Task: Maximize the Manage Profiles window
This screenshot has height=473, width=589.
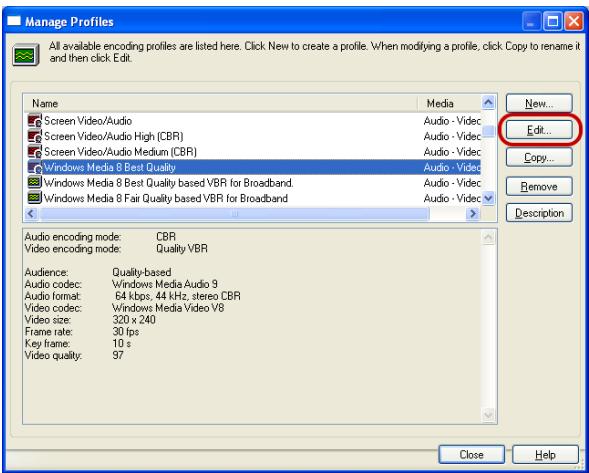Action: point(553,21)
